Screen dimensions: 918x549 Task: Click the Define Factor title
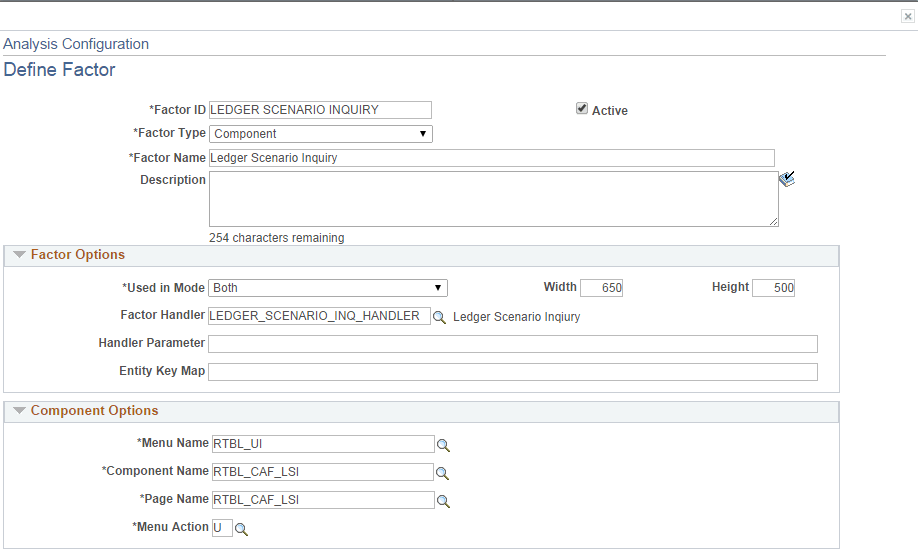59,70
